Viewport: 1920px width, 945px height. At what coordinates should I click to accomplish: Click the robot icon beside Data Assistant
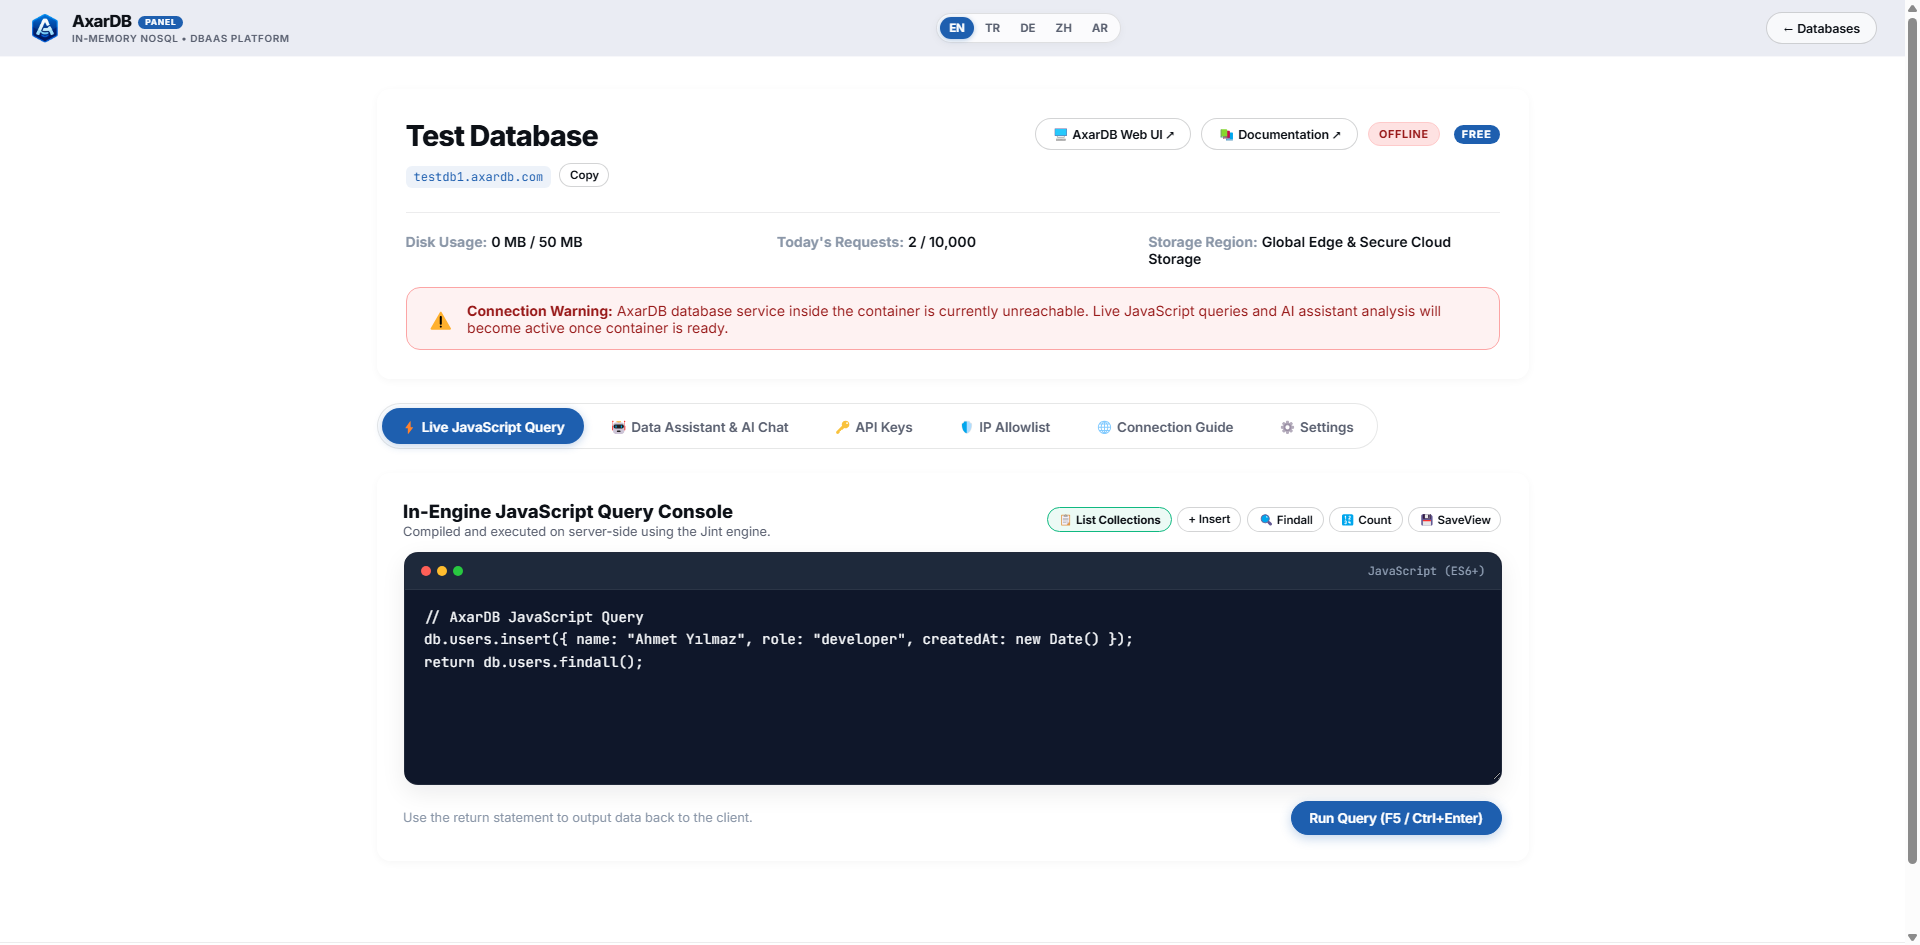click(618, 427)
